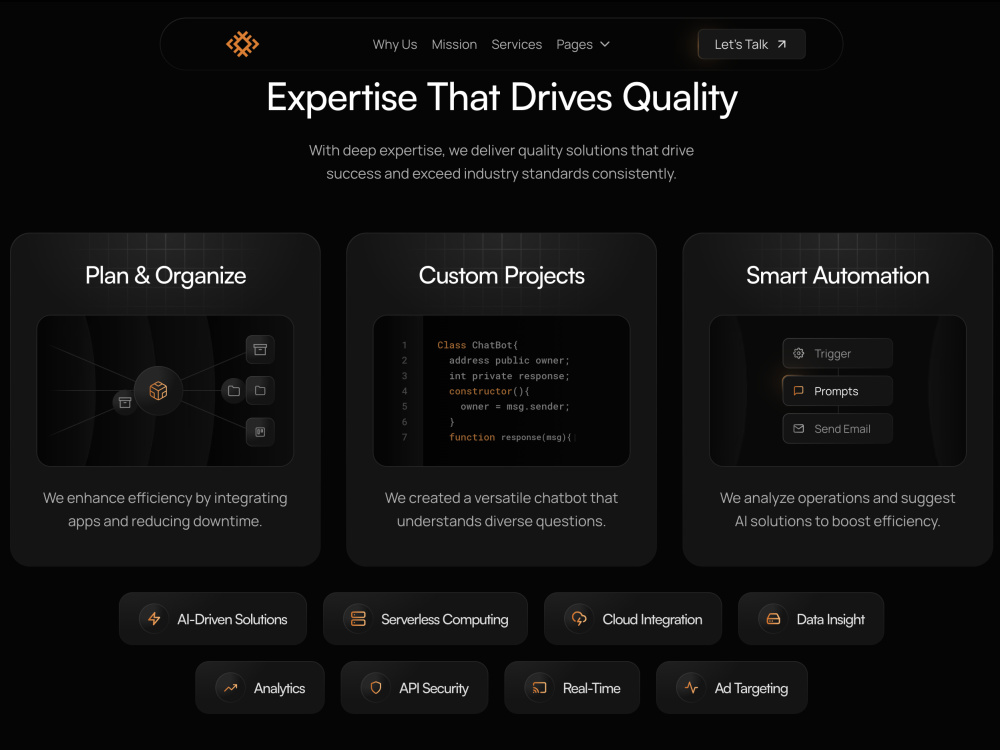Image resolution: width=1000 pixels, height=750 pixels.
Task: Click the API Security tag
Action: coord(415,688)
